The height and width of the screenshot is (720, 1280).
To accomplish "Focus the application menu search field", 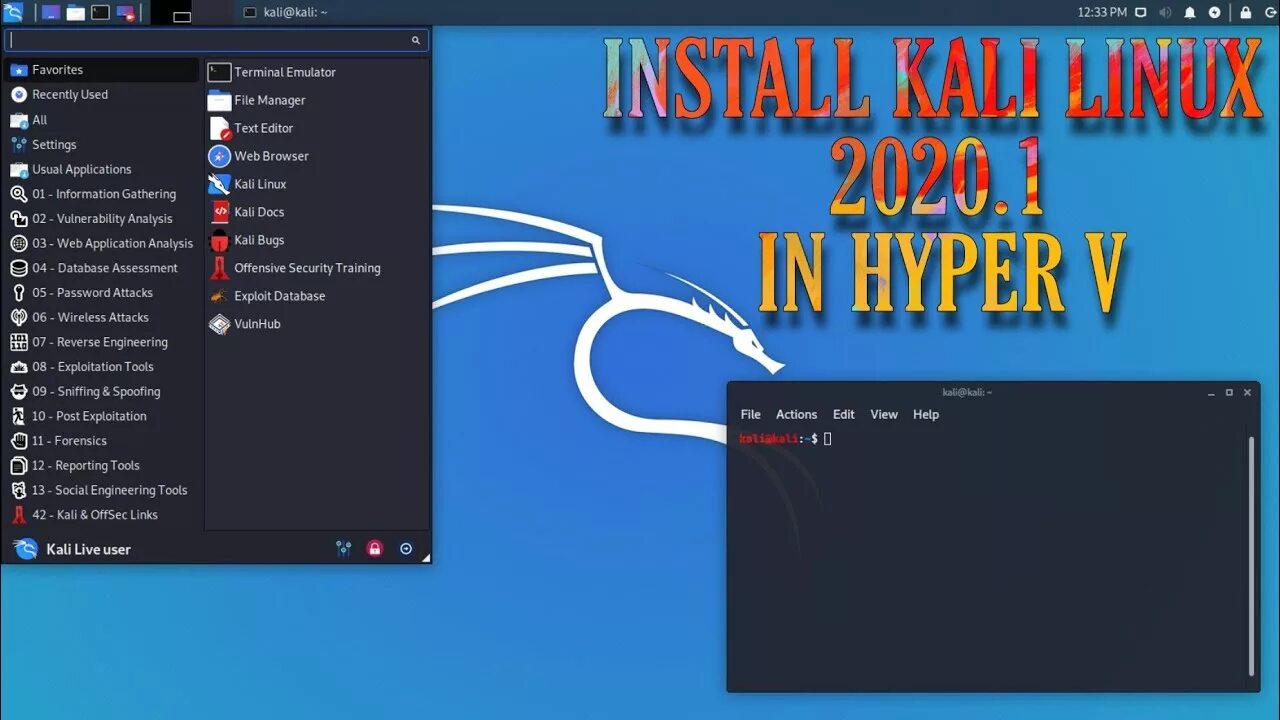I will point(216,40).
